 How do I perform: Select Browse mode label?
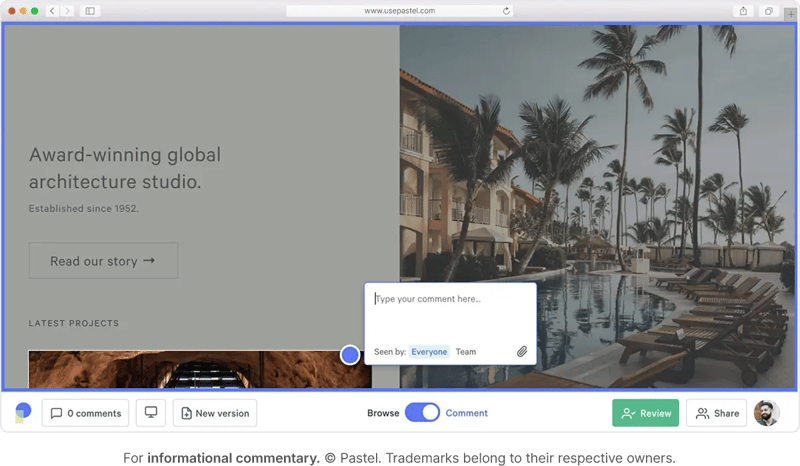click(x=383, y=413)
